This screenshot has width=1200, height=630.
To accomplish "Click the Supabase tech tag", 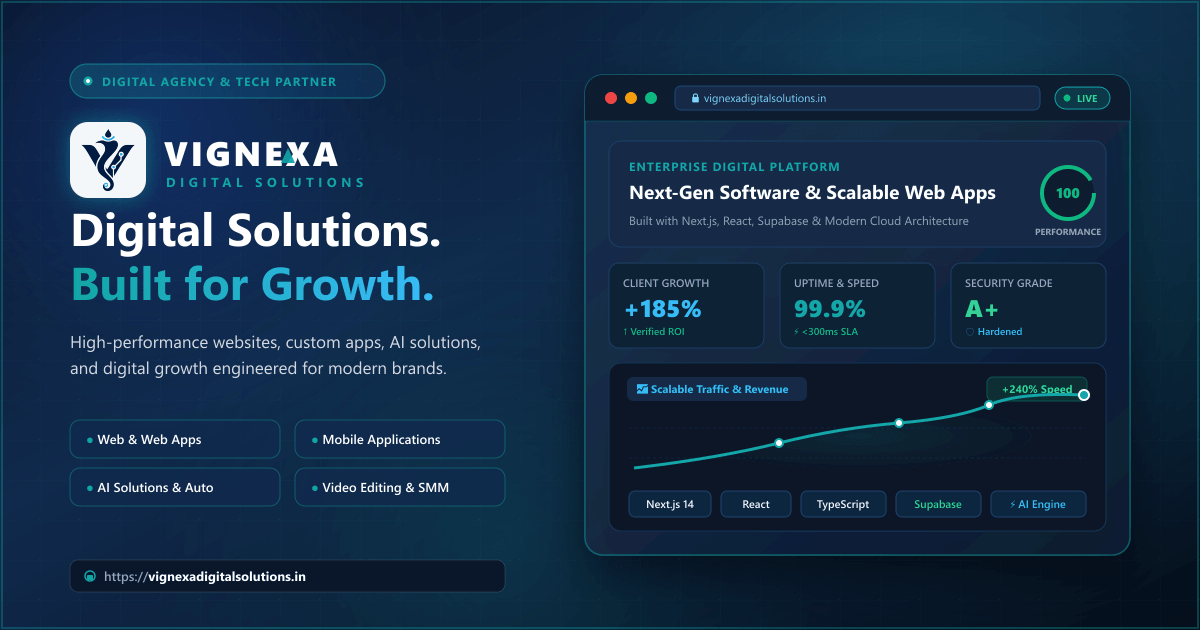I will pos(938,504).
